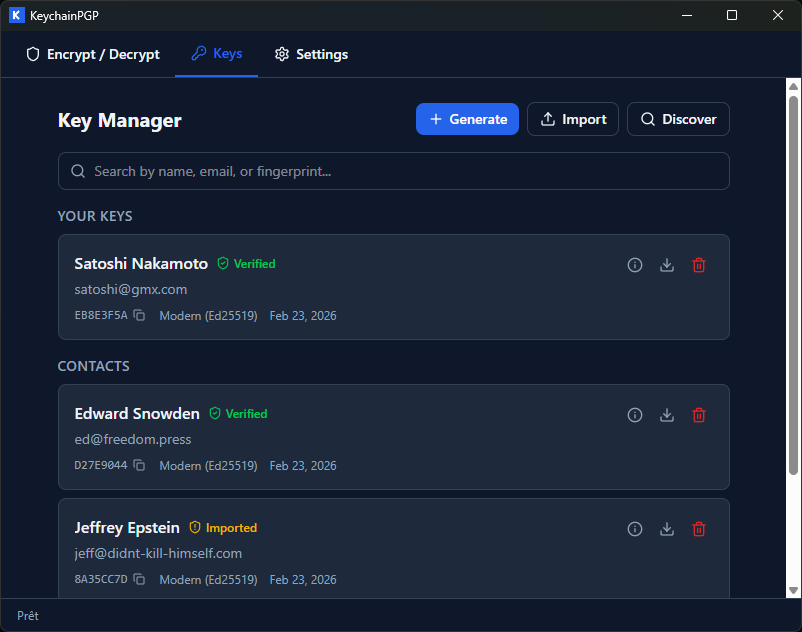The height and width of the screenshot is (632, 802).
Task: View details of Satoshi Nakamoto's key
Action: coord(635,264)
